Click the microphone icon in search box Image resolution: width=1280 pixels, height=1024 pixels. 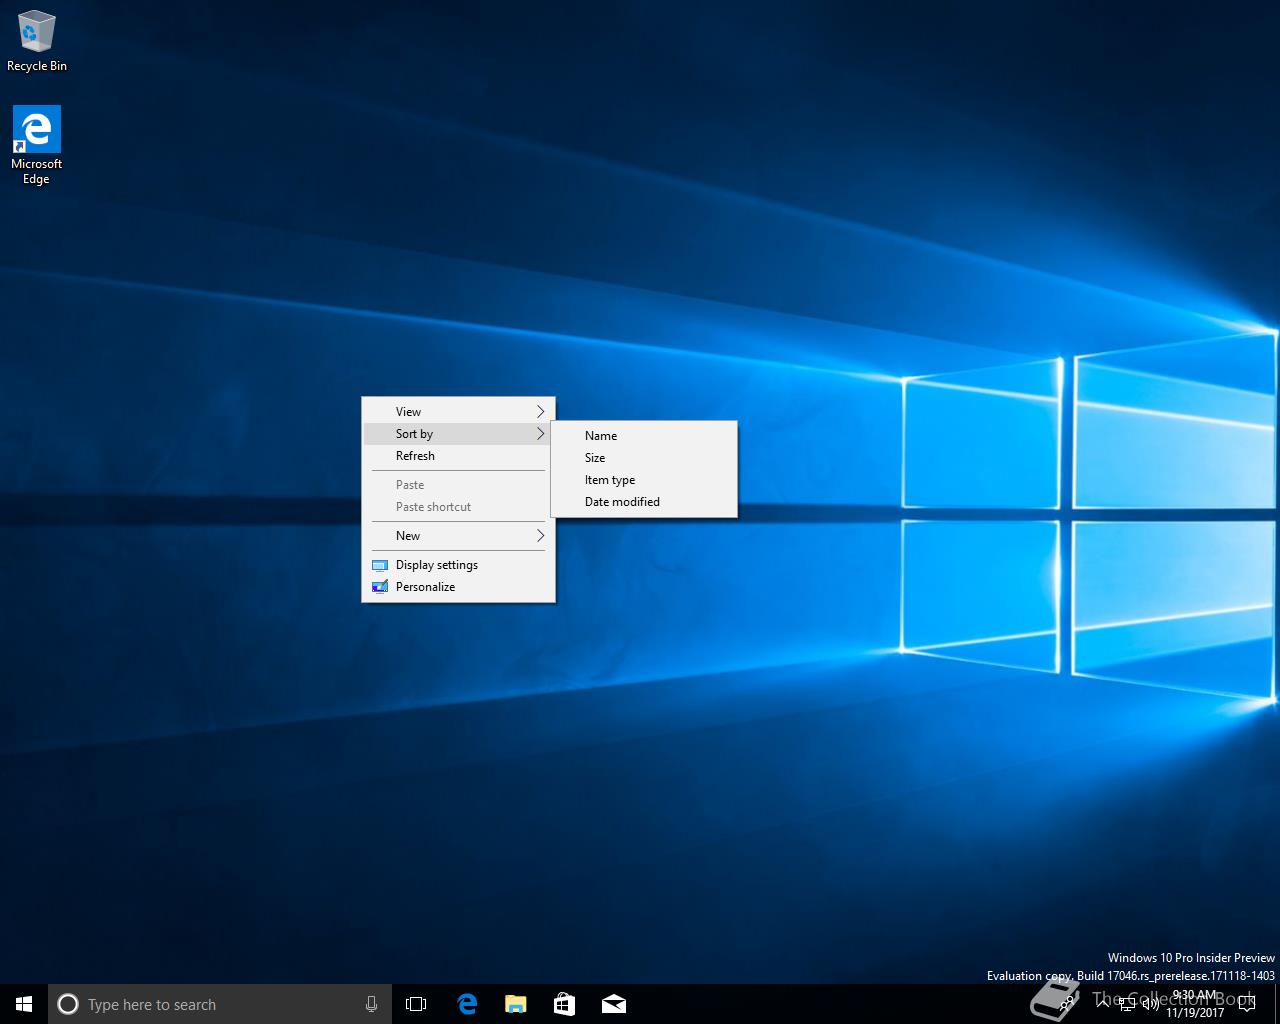pos(371,1004)
